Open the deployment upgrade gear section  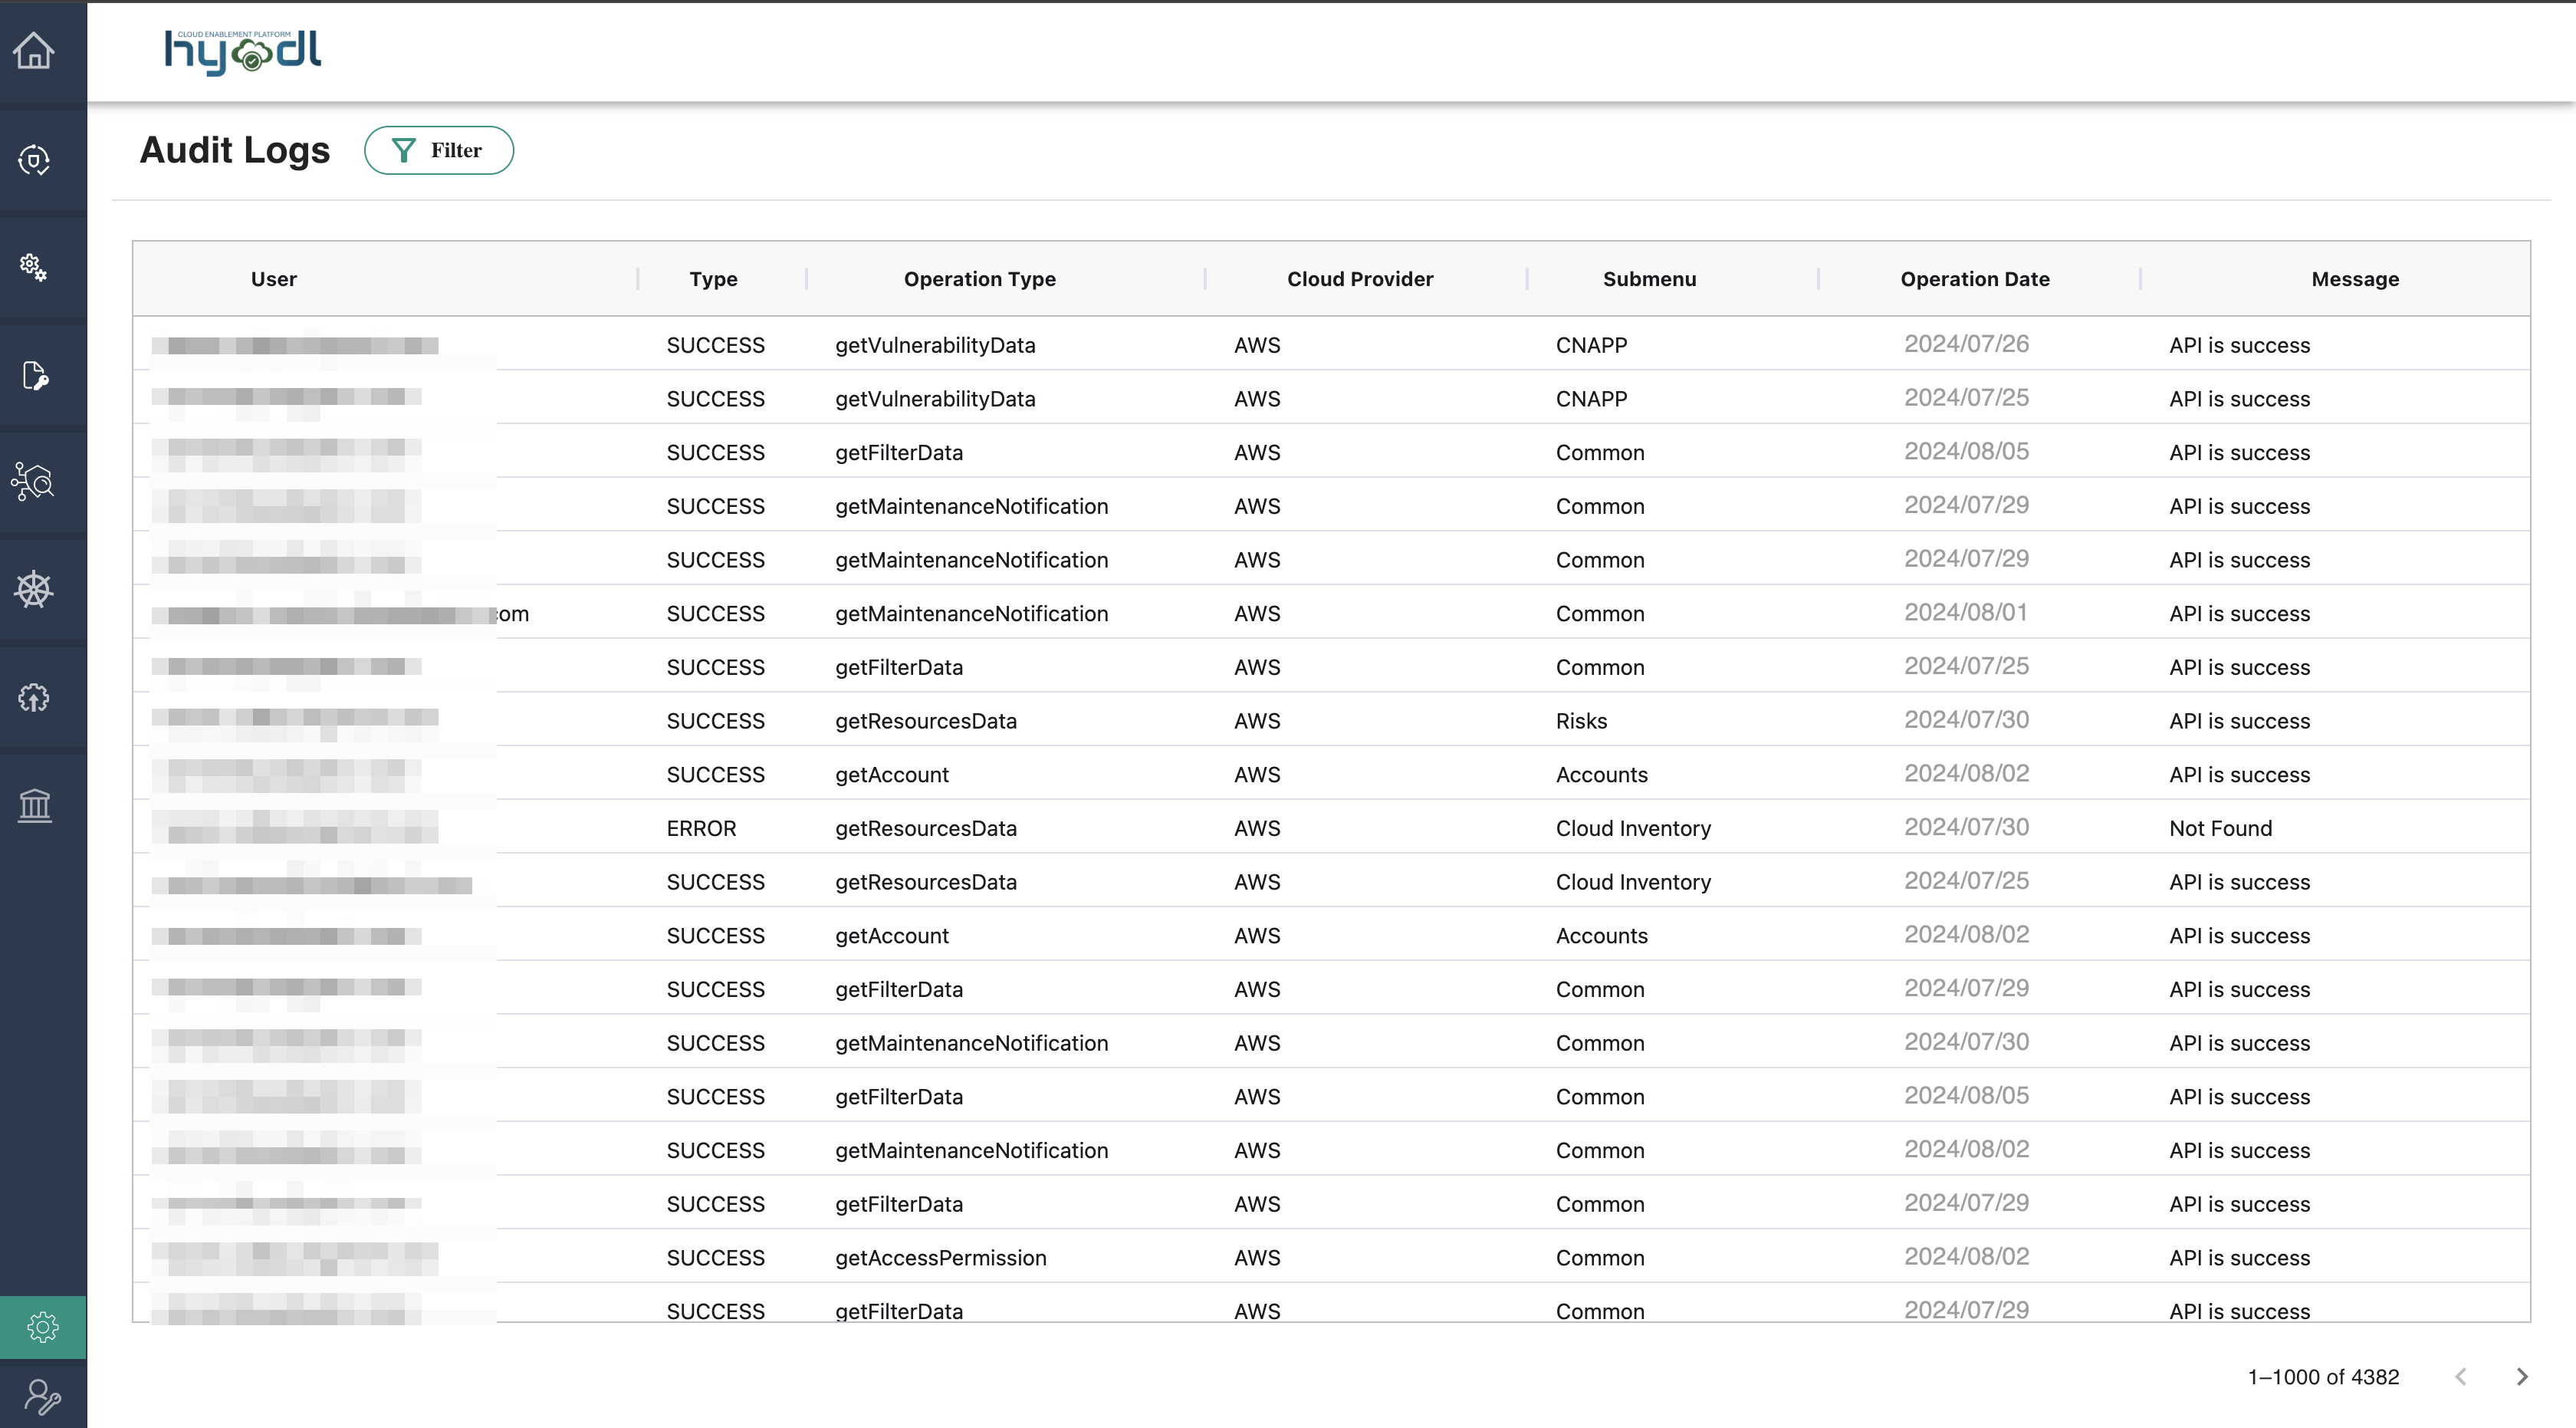35,697
